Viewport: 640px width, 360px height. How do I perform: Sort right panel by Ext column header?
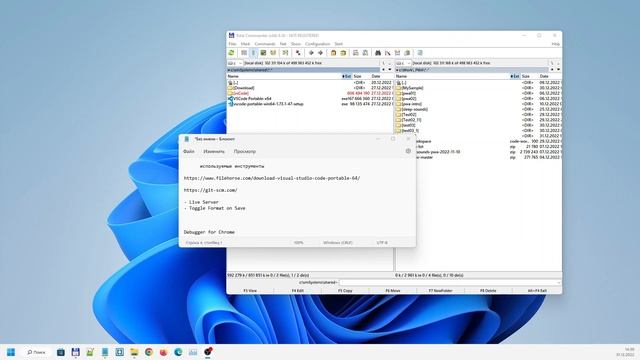coord(515,76)
